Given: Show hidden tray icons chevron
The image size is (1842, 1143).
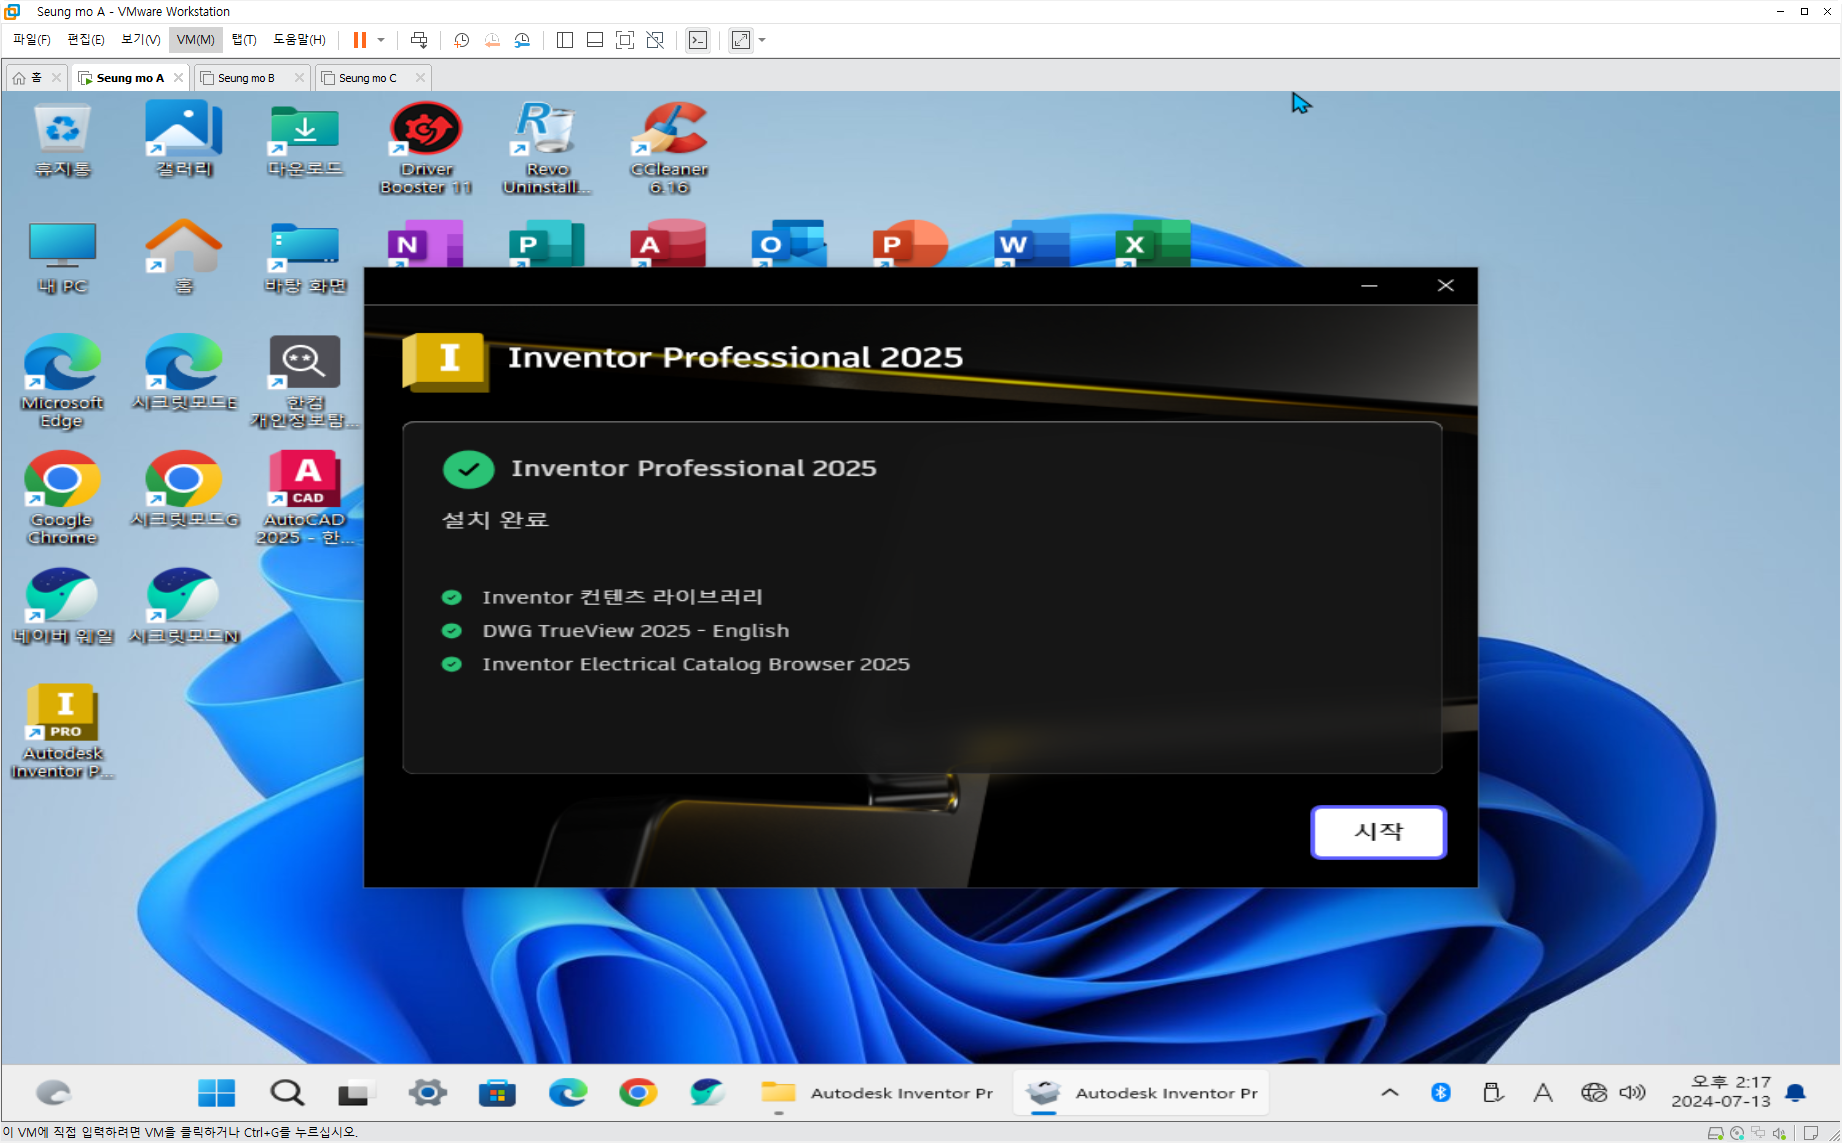Looking at the screenshot, I should pyautogui.click(x=1390, y=1093).
